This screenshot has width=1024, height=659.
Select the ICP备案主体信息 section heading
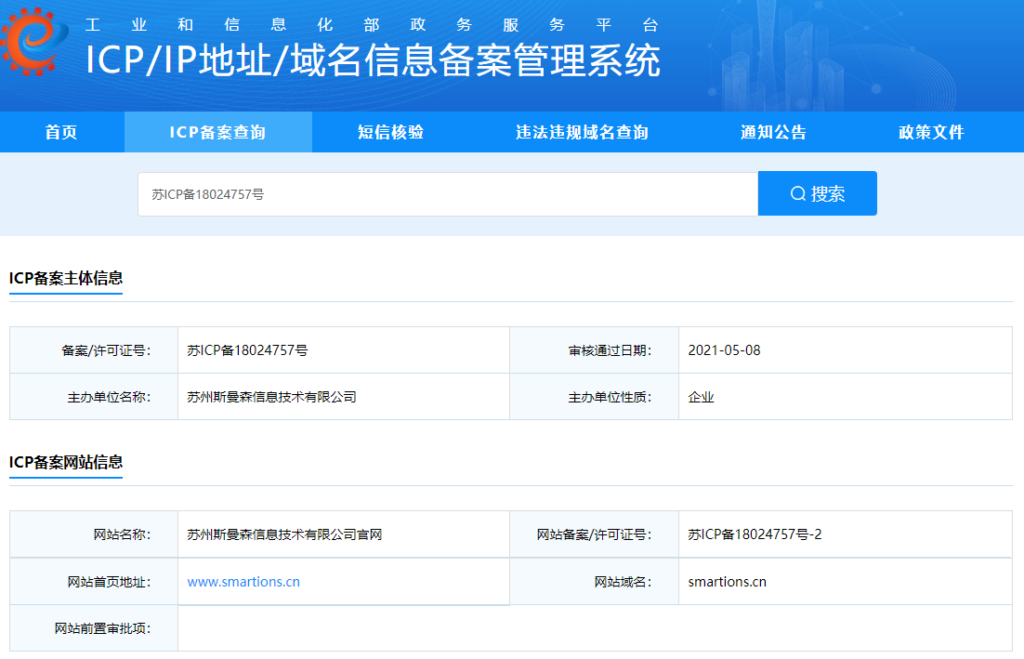tap(66, 278)
